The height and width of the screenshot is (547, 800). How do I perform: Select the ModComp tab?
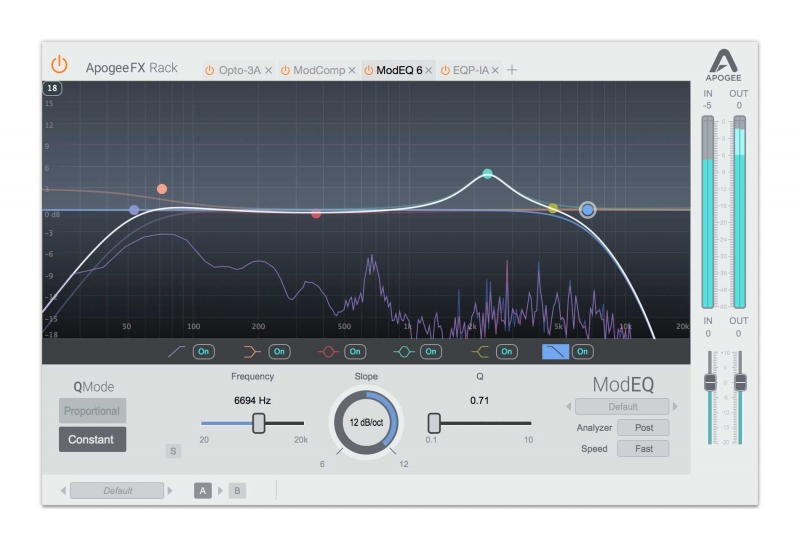click(319, 70)
